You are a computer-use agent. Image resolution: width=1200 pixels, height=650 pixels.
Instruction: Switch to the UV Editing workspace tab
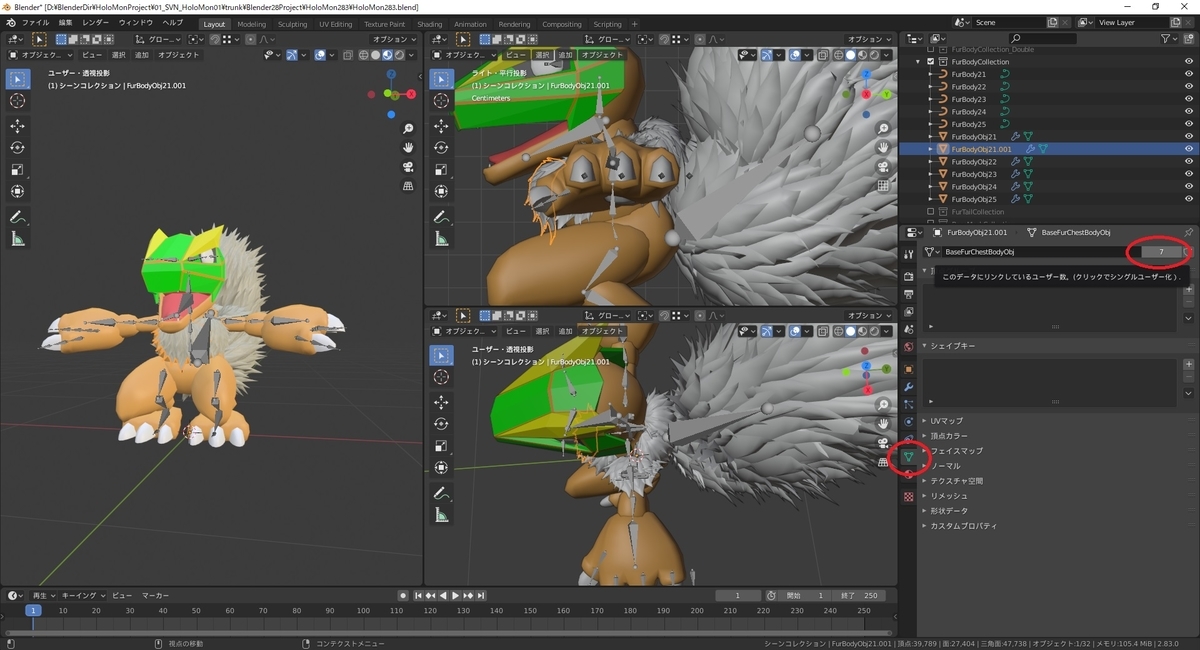click(x=336, y=24)
